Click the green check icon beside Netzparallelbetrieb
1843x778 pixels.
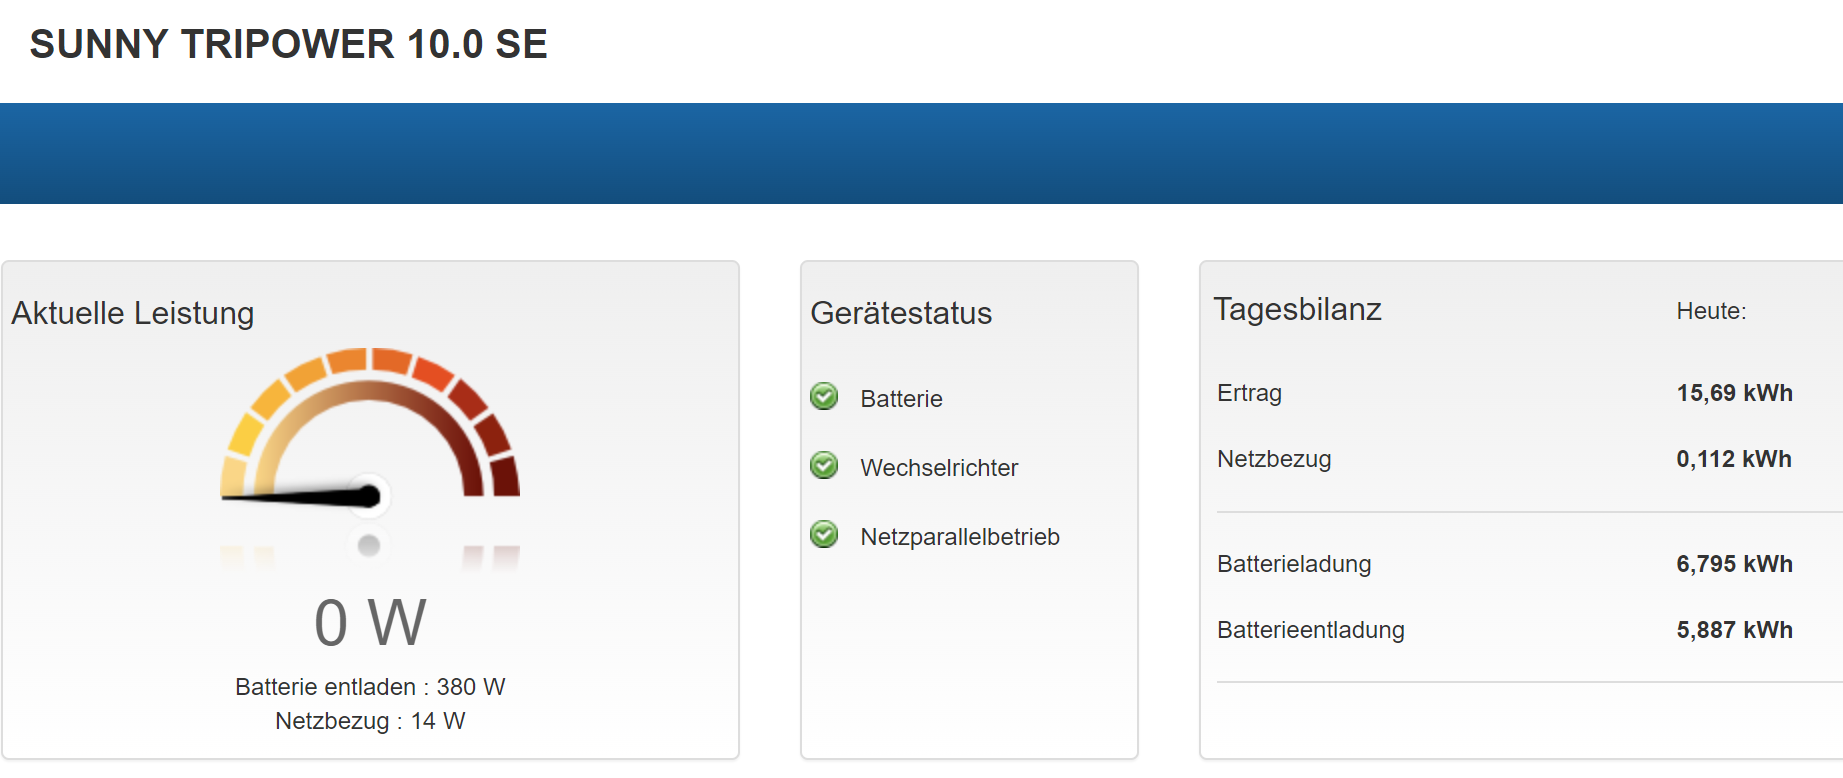tap(824, 535)
